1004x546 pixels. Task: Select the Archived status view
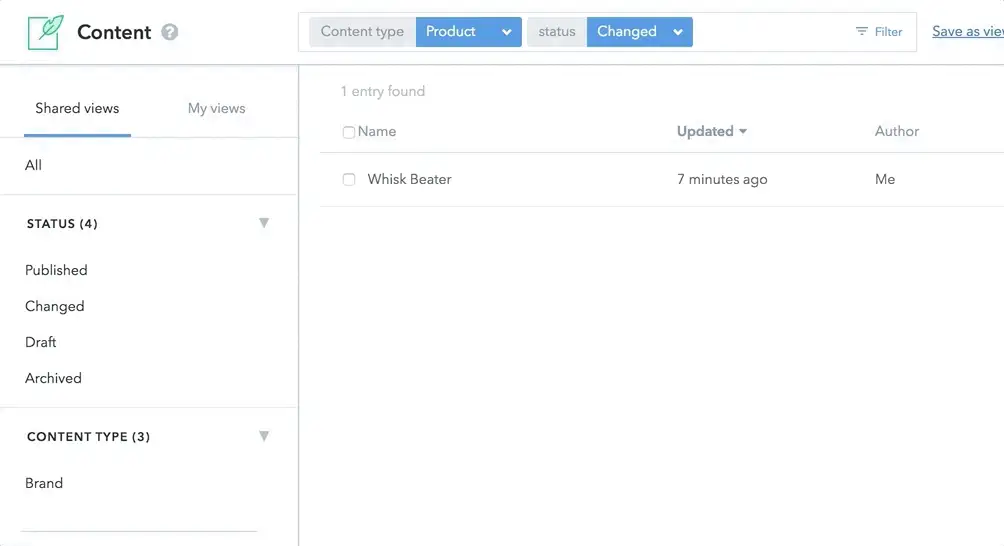coord(53,378)
